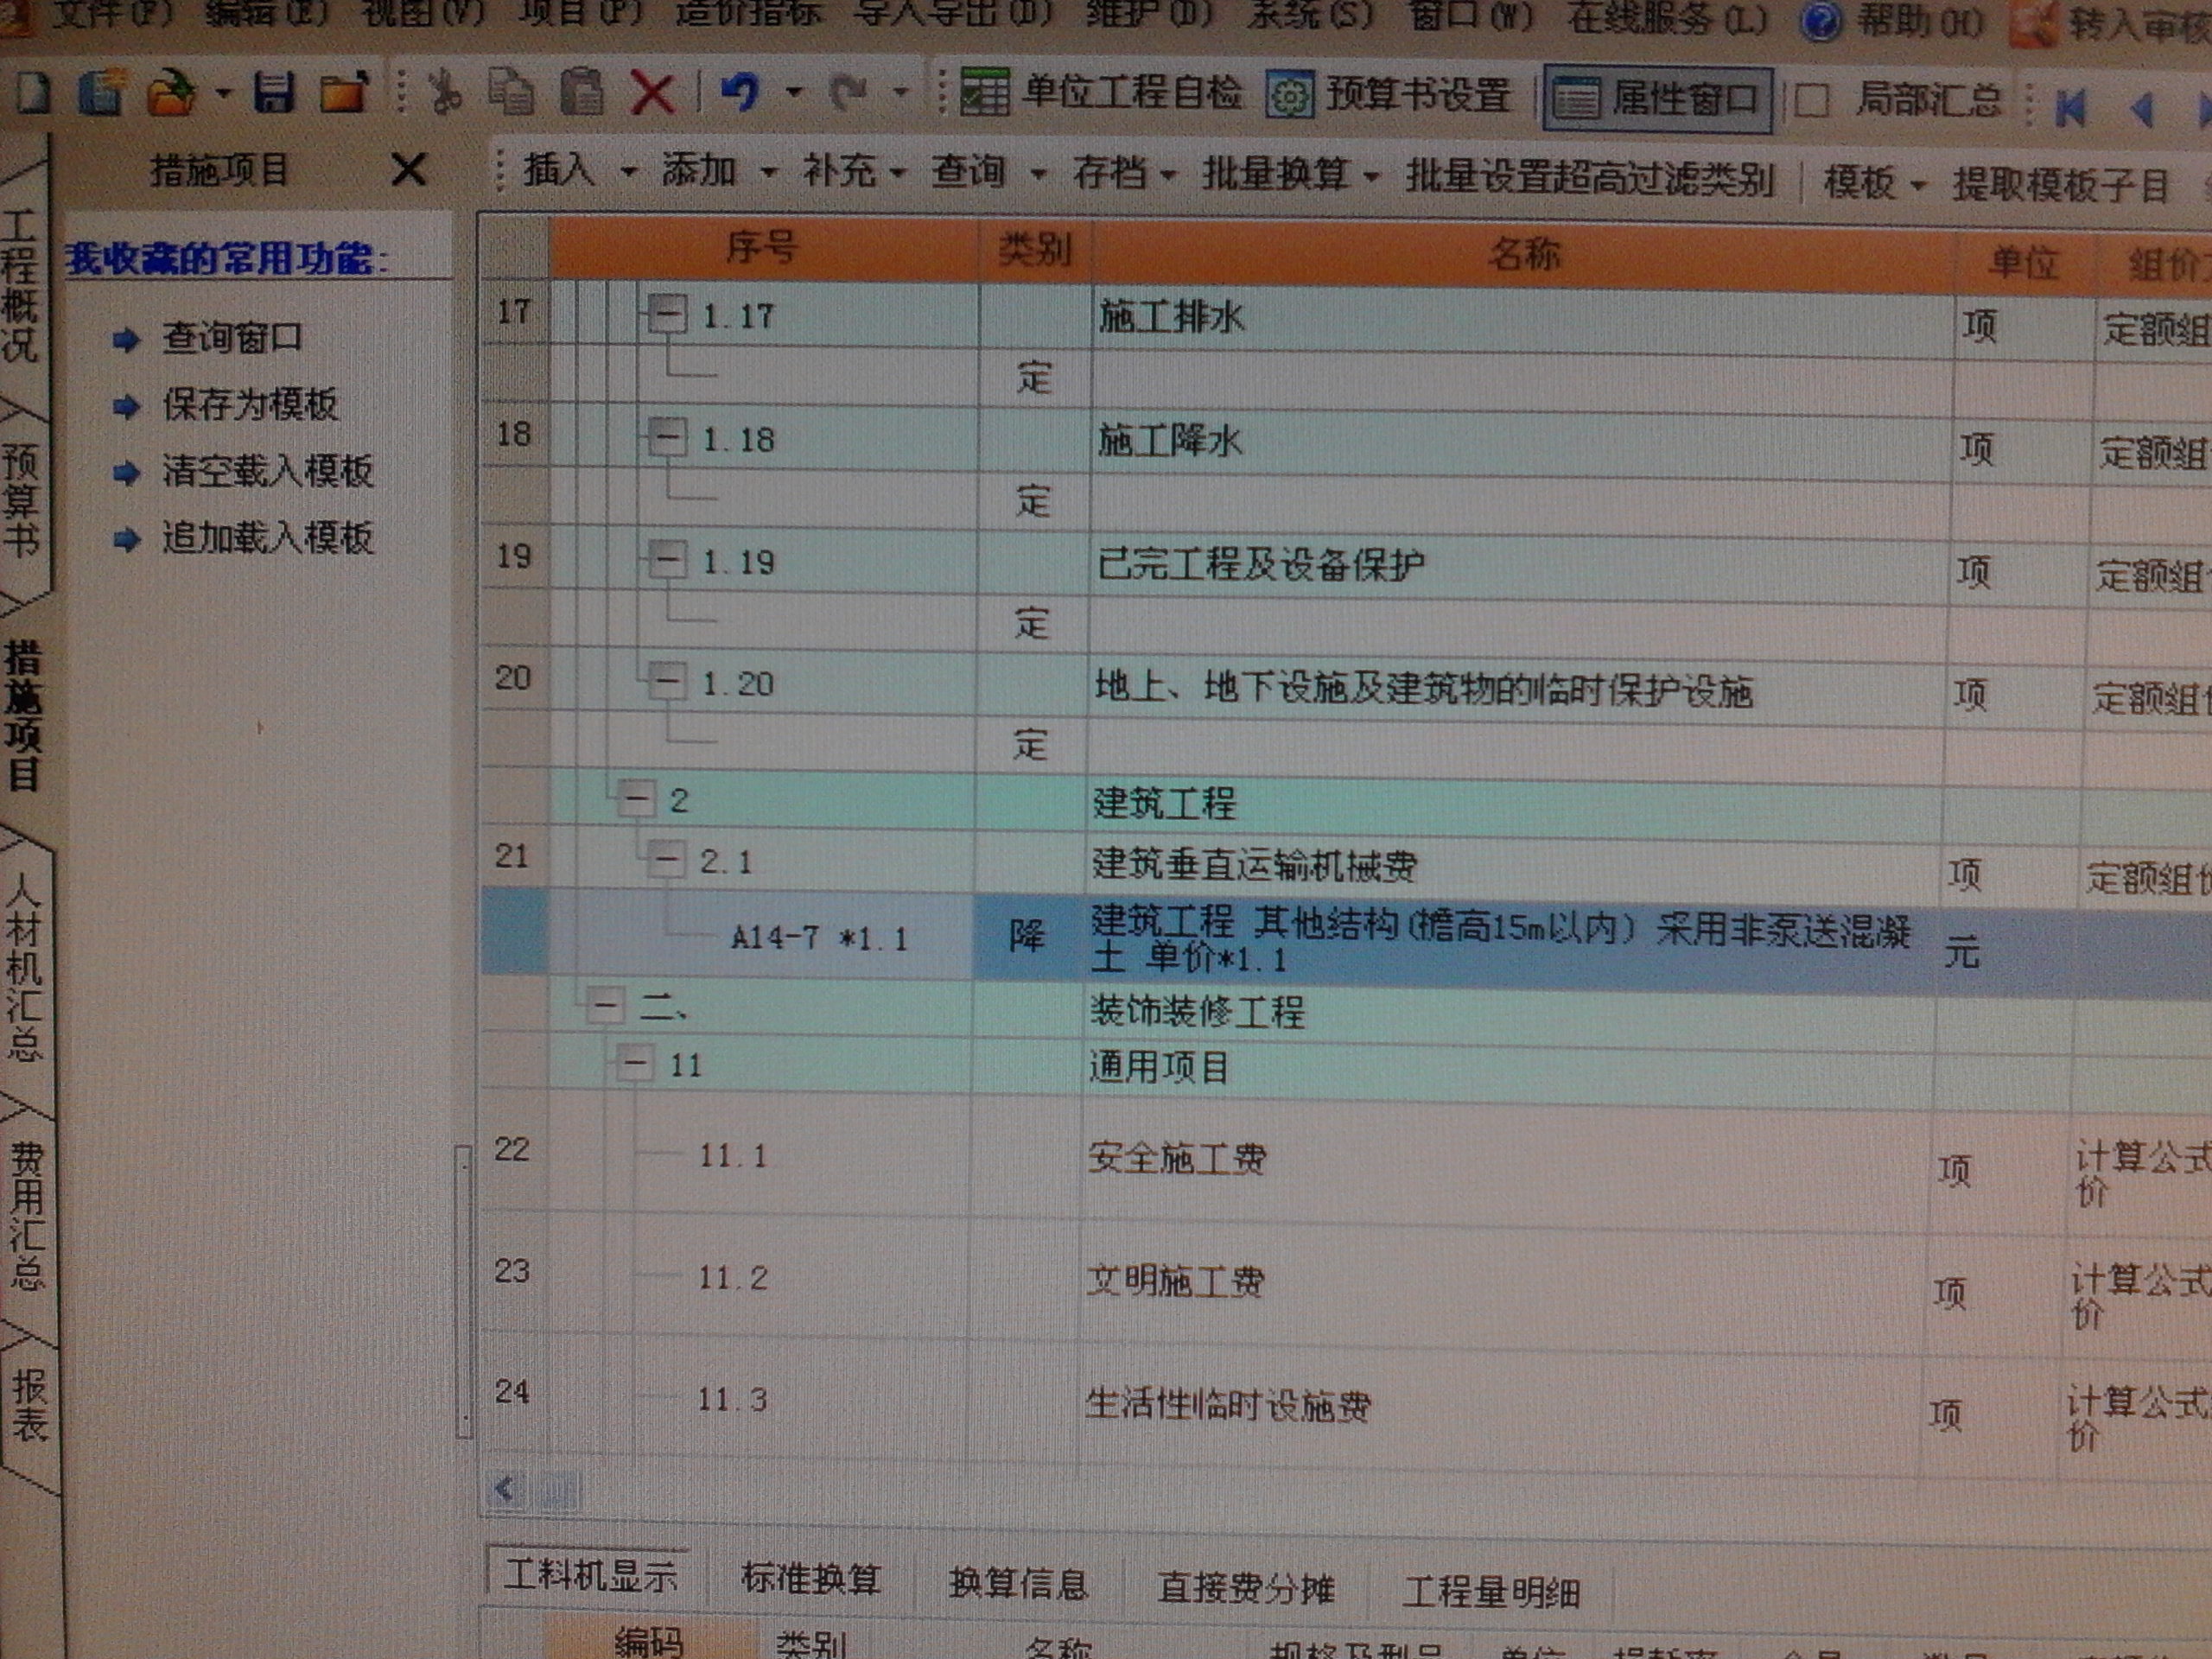Screen dimensions: 2212x1659
Task: Click the blue help question-mark icon
Action: pyautogui.click(x=1820, y=21)
